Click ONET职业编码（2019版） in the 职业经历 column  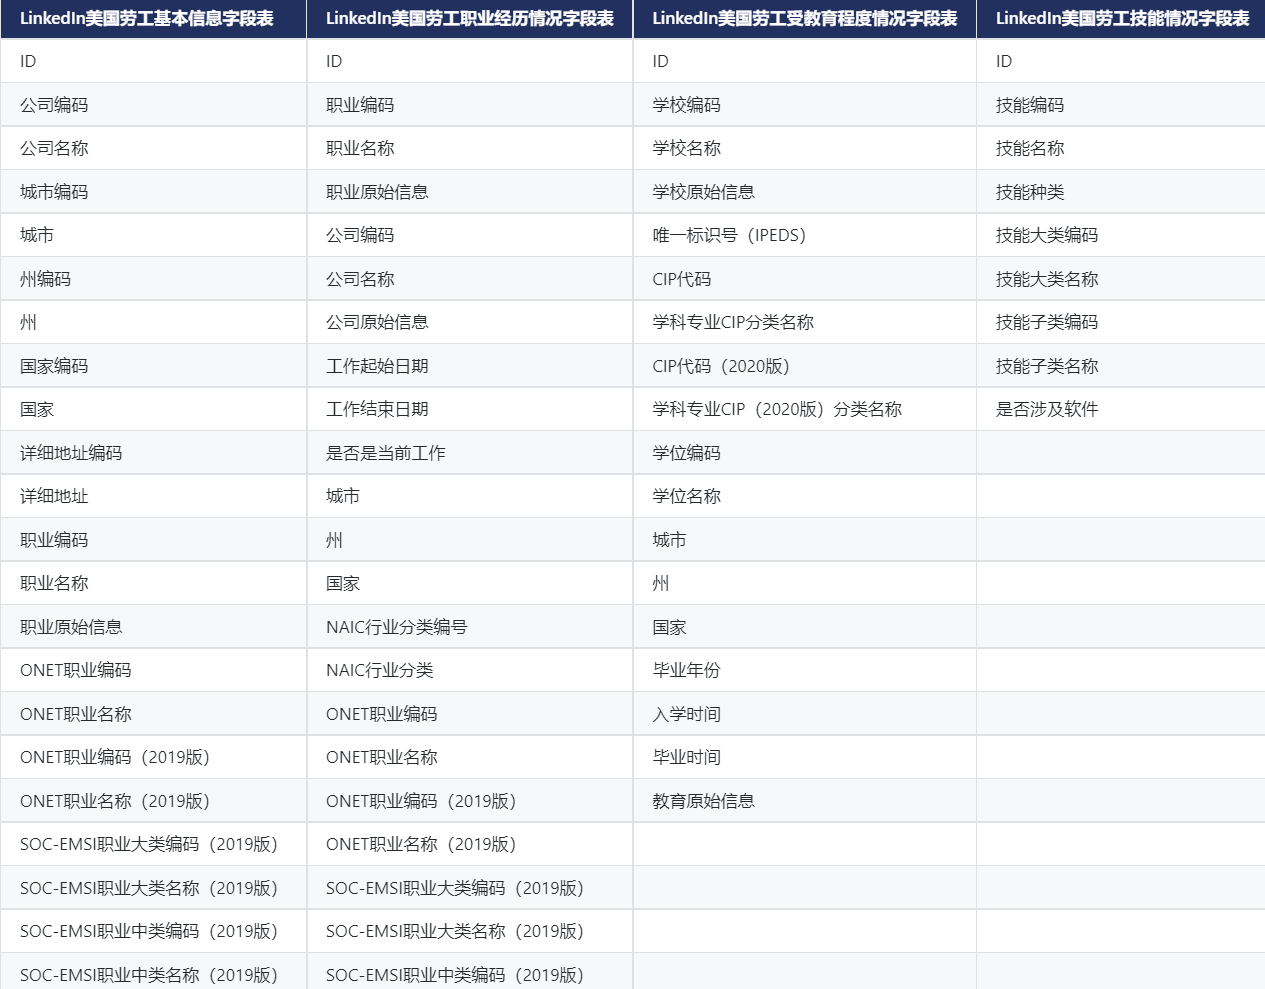coord(470,801)
